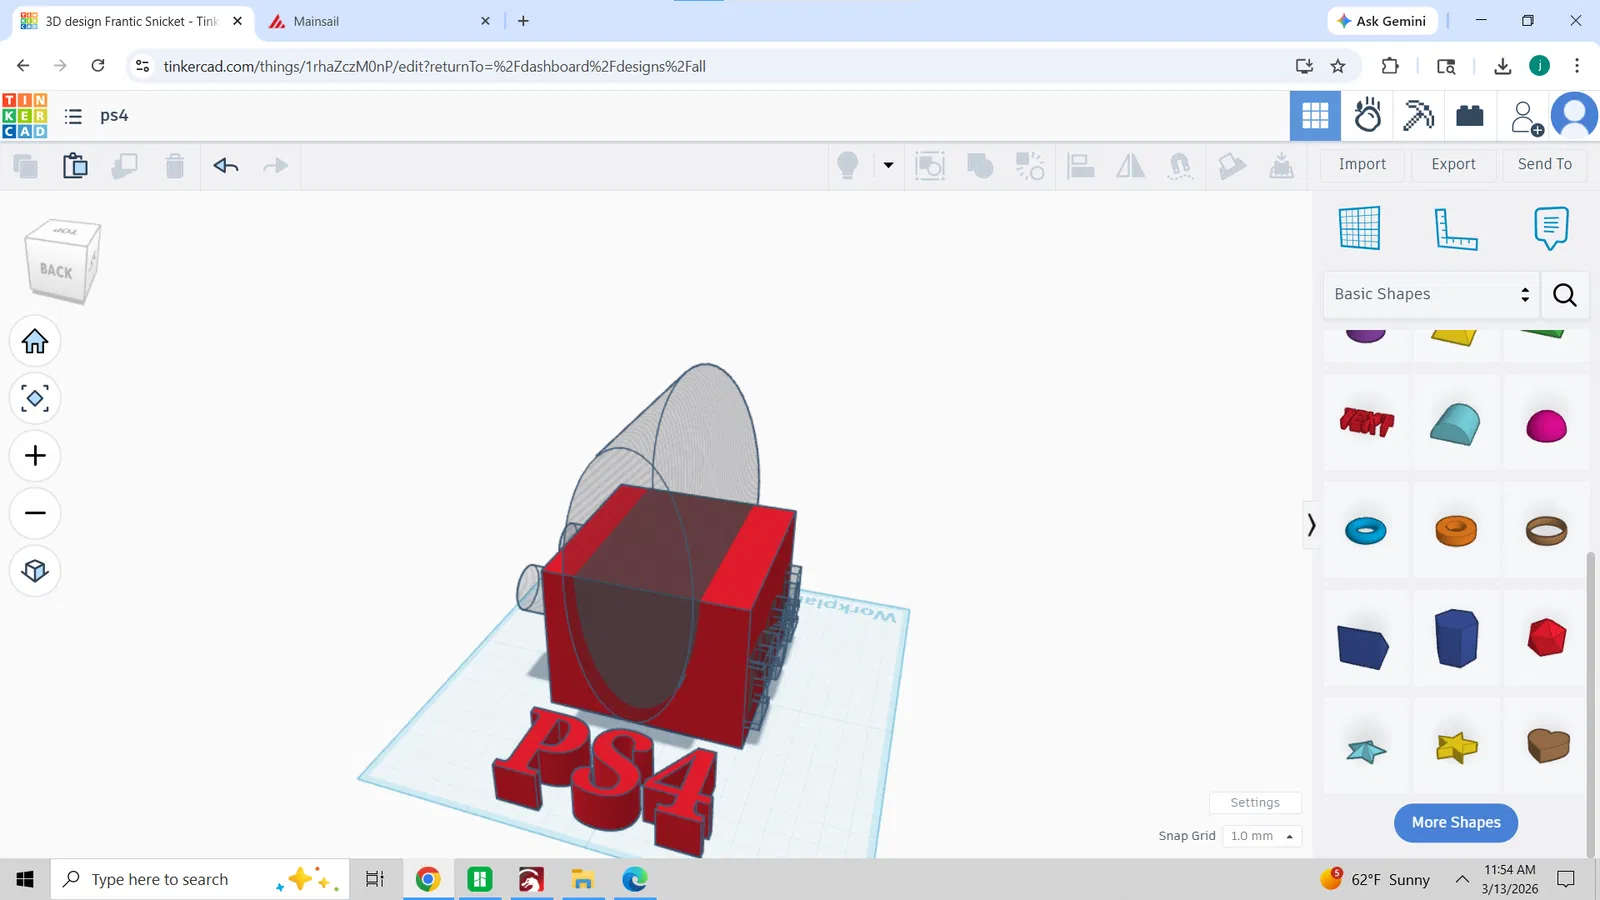This screenshot has height=900, width=1600.
Task: Collapse the shapes panel chevron
Action: pos(1311,525)
